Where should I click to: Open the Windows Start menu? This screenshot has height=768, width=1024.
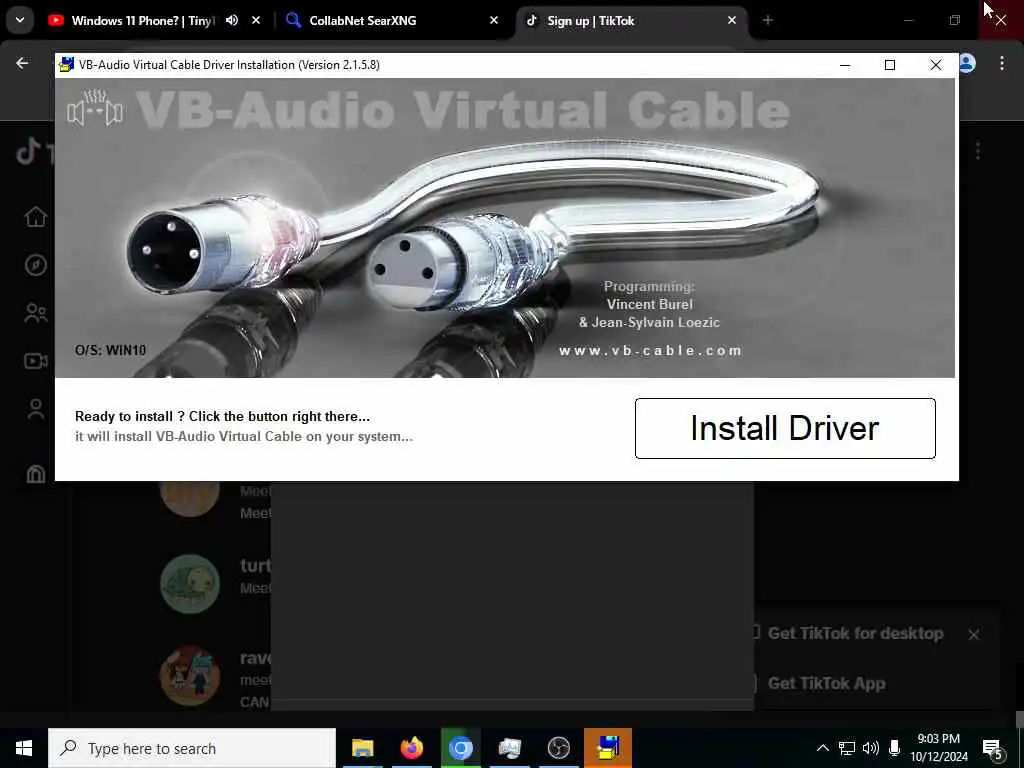pos(24,748)
